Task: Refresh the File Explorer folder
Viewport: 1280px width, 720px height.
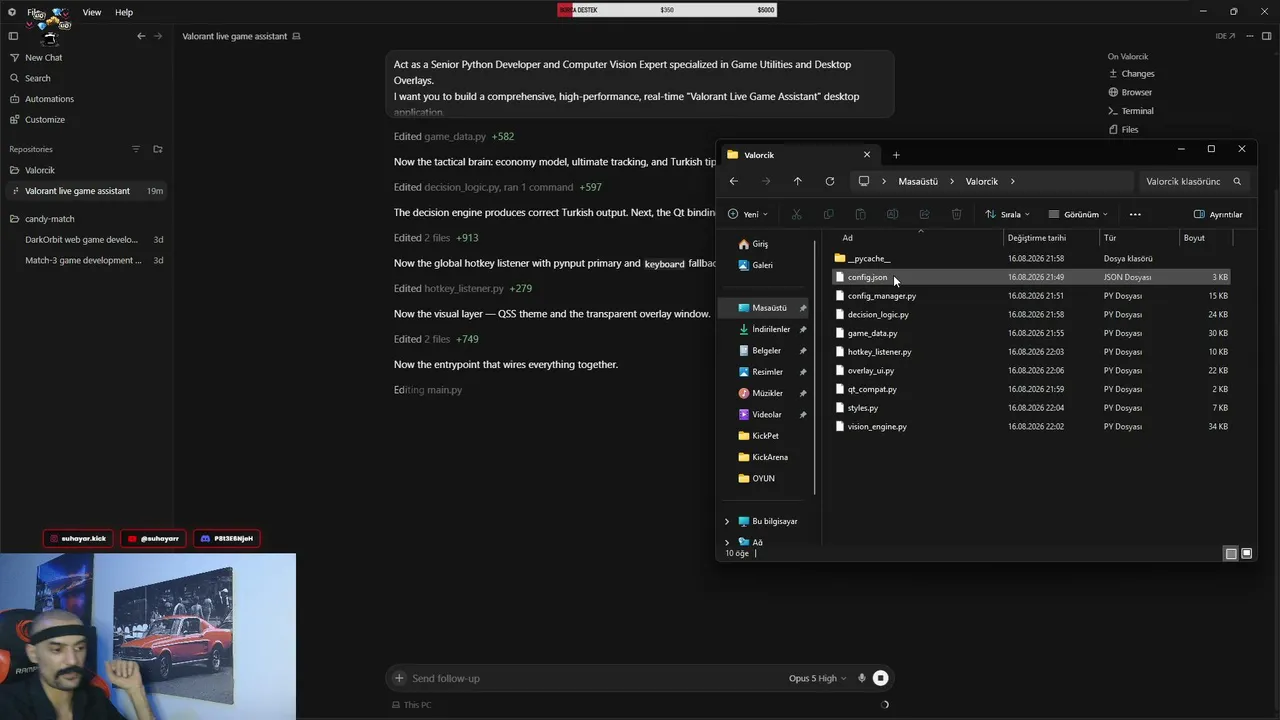Action: pyautogui.click(x=829, y=182)
